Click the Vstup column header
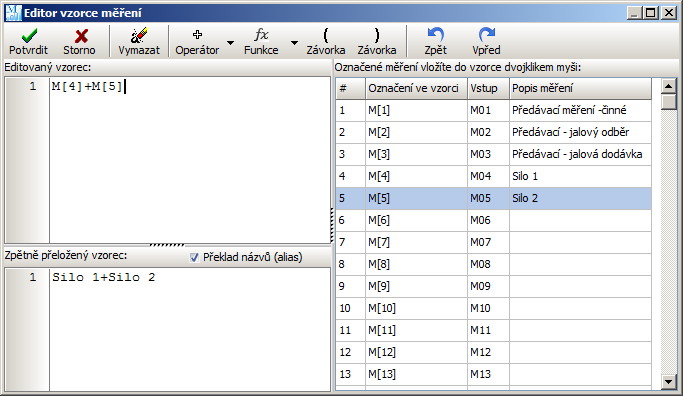The image size is (683, 396). point(488,88)
